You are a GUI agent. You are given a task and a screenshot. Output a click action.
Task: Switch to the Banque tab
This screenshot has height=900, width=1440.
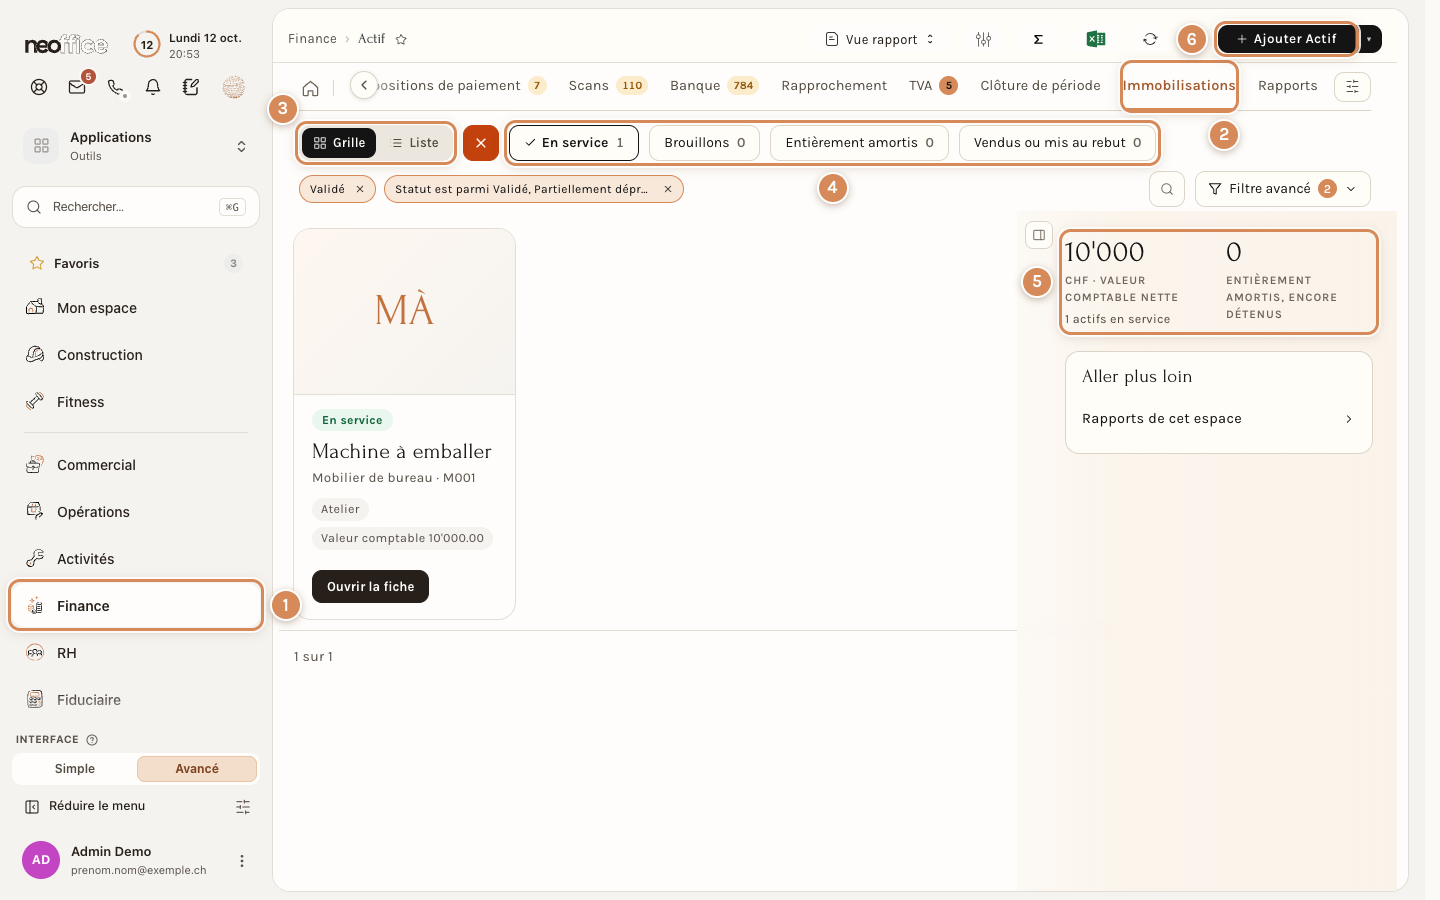[714, 86]
